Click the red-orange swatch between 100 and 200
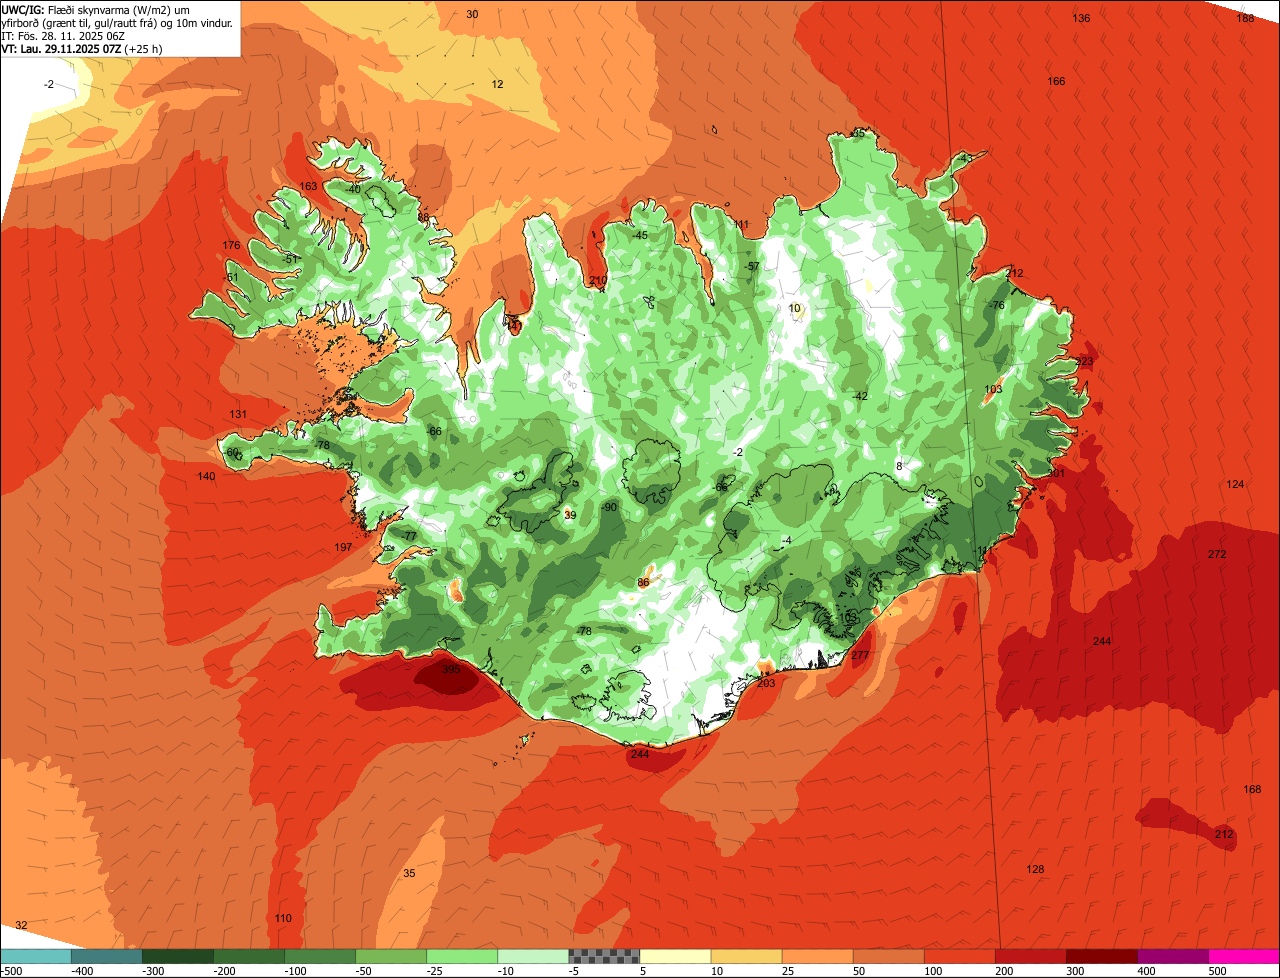The width and height of the screenshot is (1280, 978). pyautogui.click(x=959, y=956)
